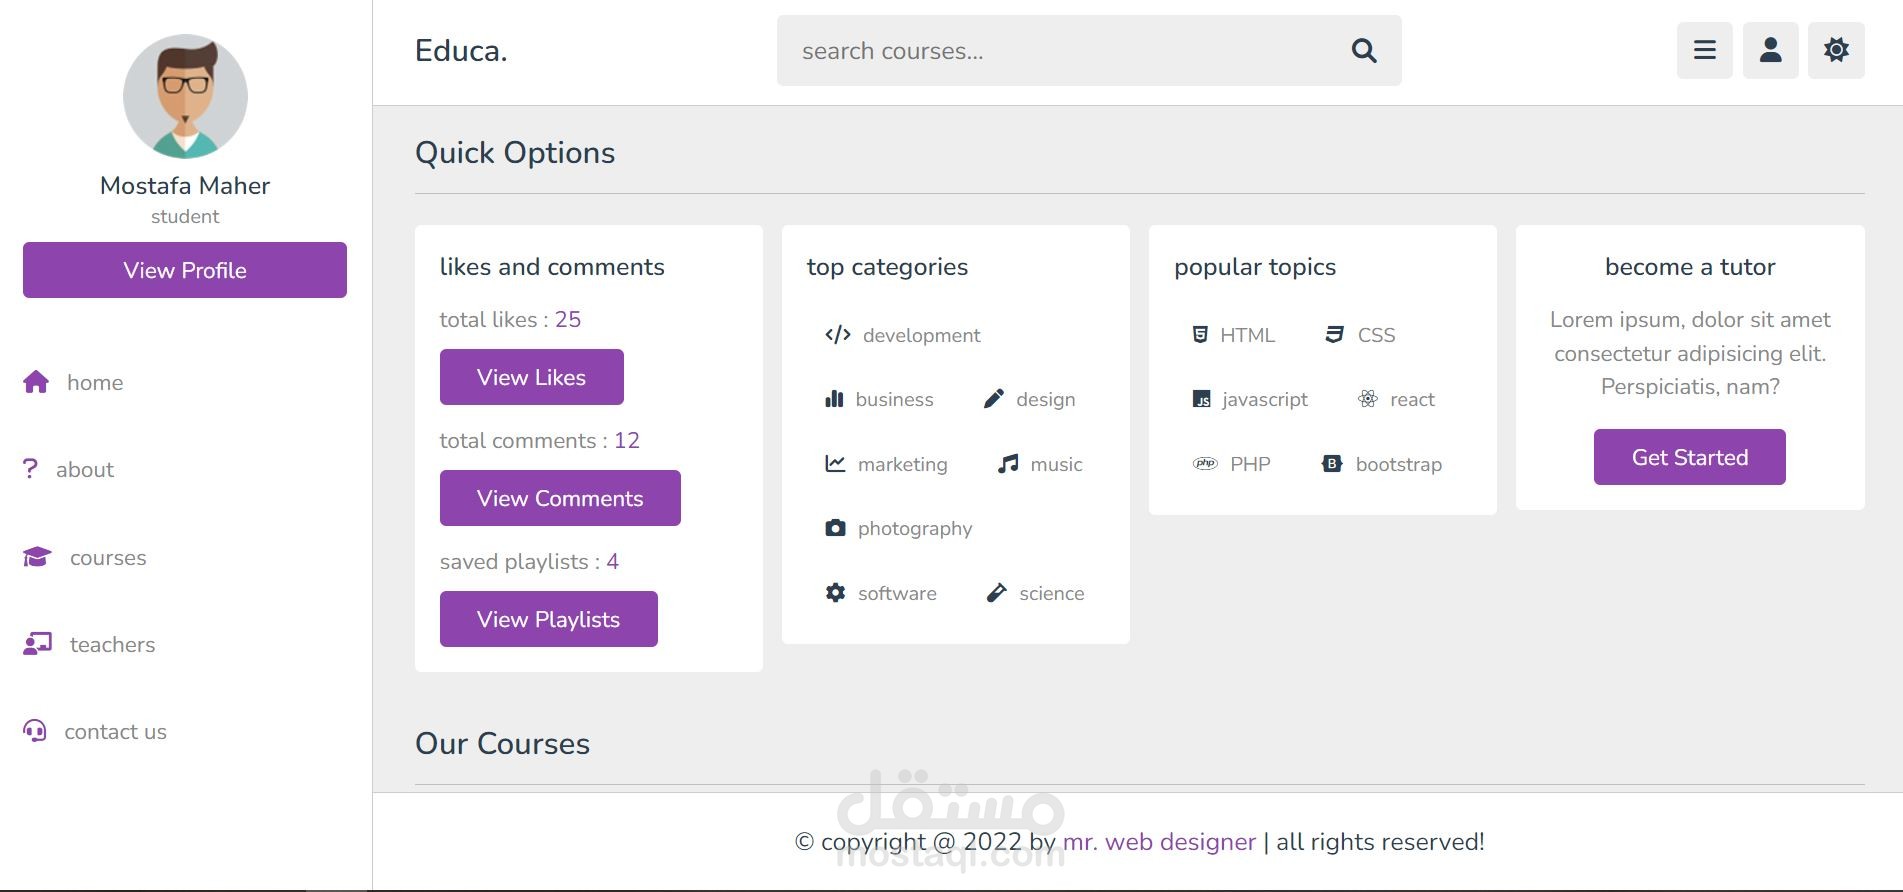Select the design category label
1903x892 pixels.
click(1046, 399)
